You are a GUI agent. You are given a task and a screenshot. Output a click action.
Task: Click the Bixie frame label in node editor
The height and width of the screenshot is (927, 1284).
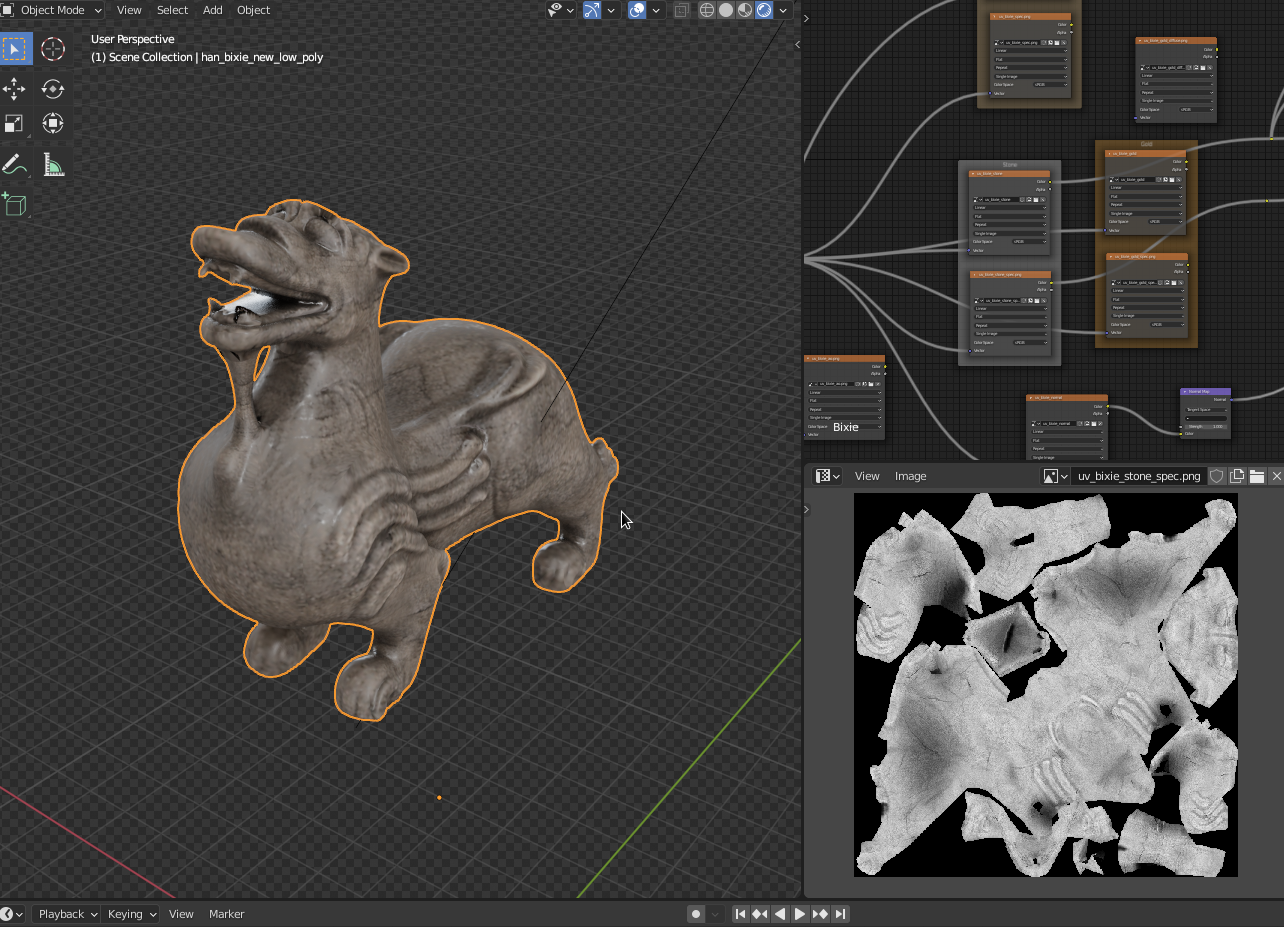coord(846,427)
